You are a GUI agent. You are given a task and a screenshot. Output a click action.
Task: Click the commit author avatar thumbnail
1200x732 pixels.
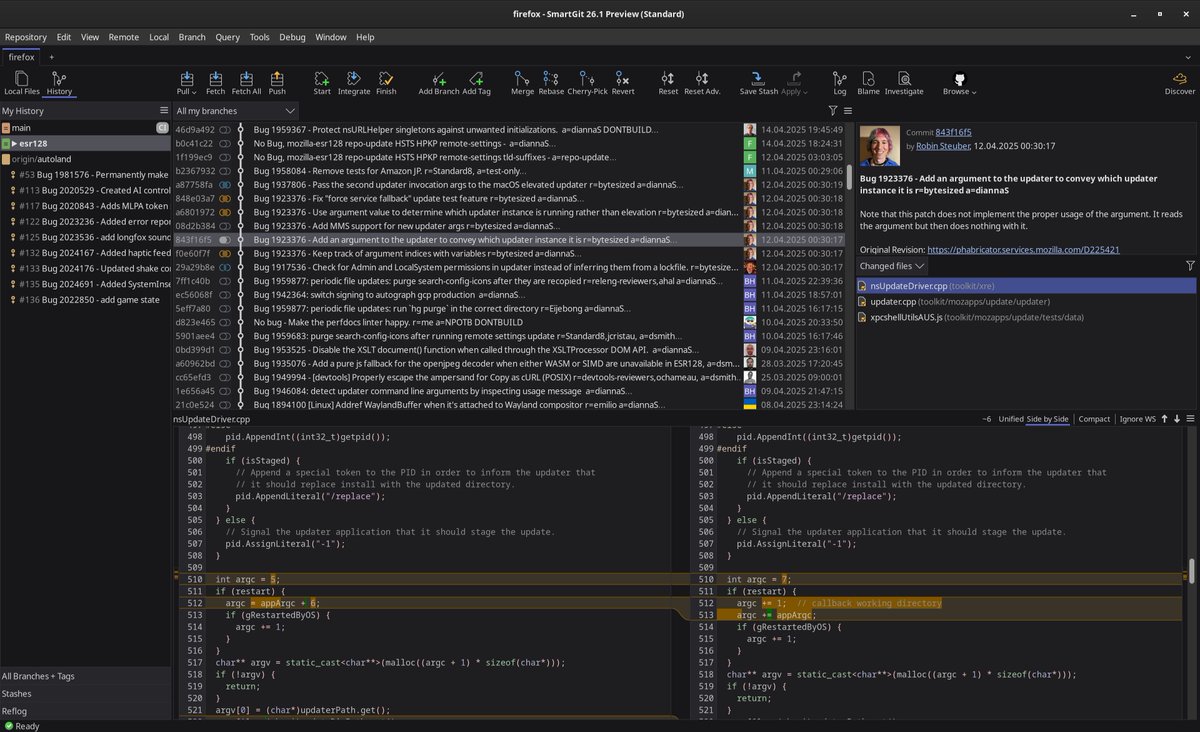[880, 146]
